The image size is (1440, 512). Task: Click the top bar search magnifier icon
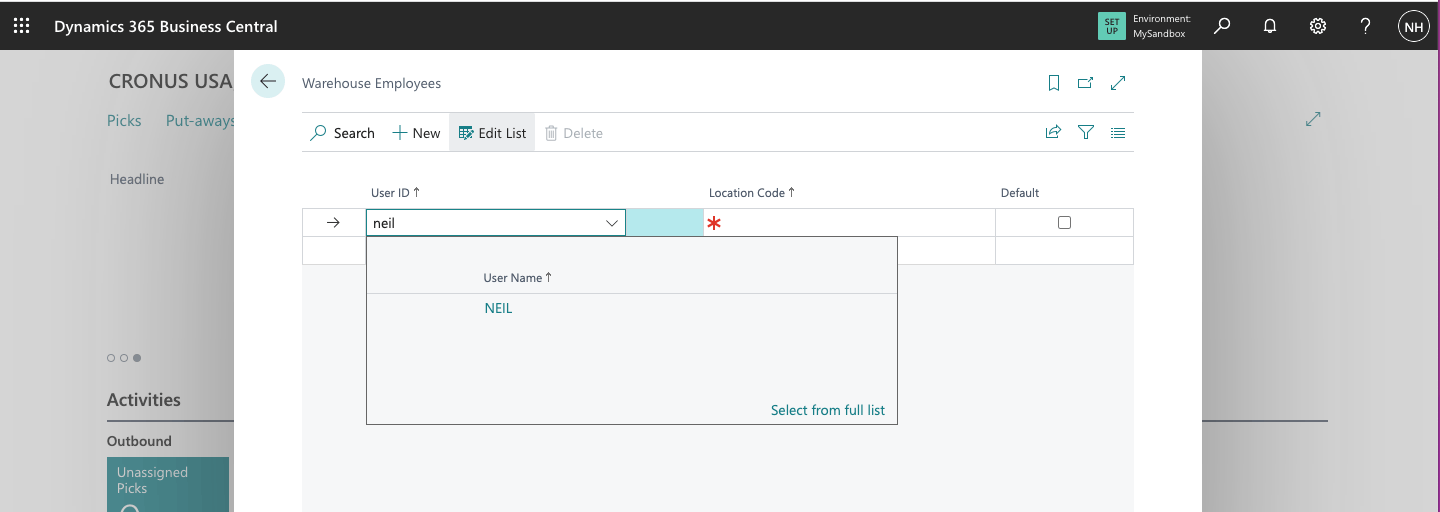(x=1221, y=27)
